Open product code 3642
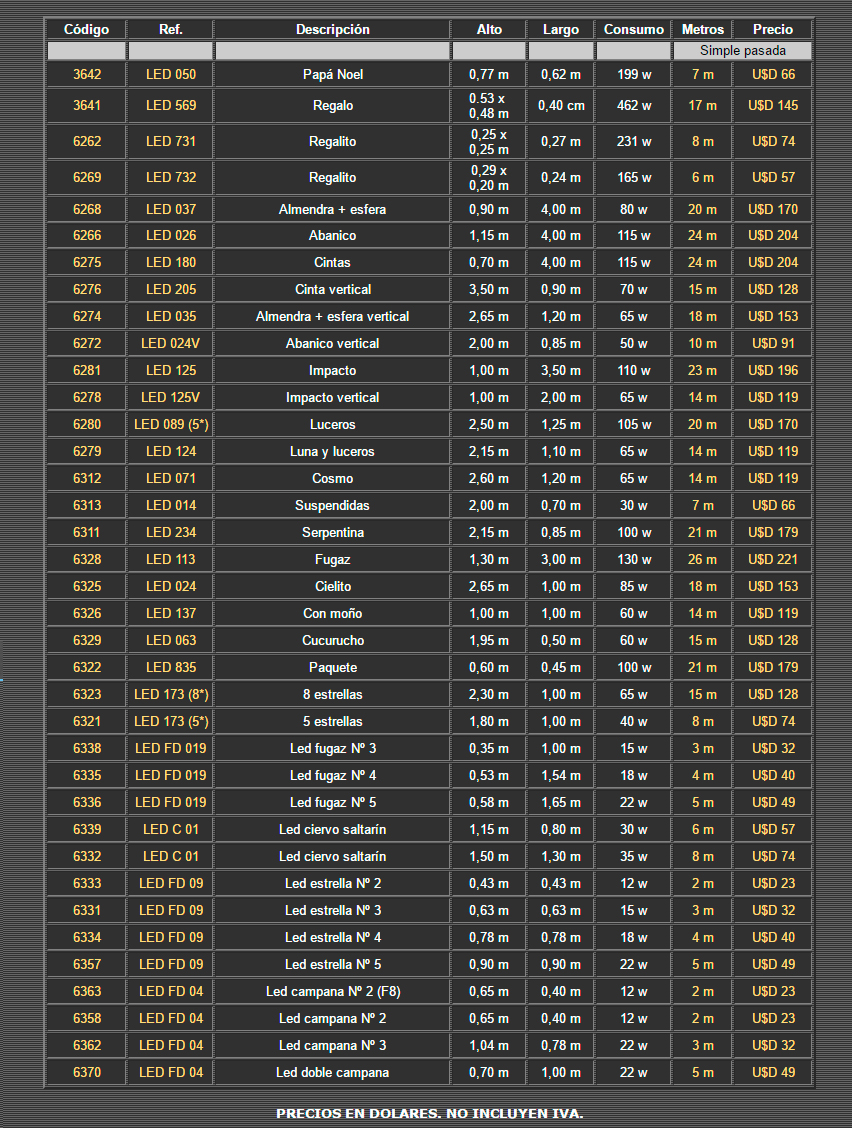 coord(87,74)
